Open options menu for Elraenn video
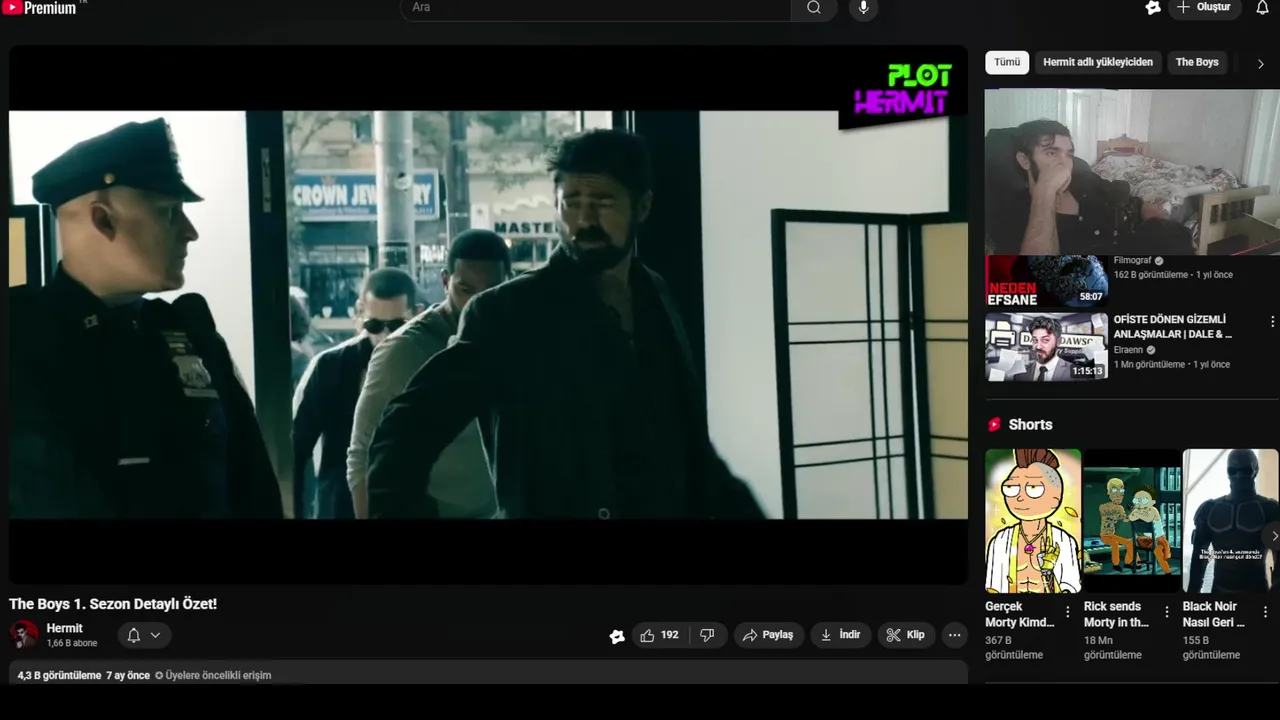This screenshot has height=720, width=1280. coord(1272,322)
